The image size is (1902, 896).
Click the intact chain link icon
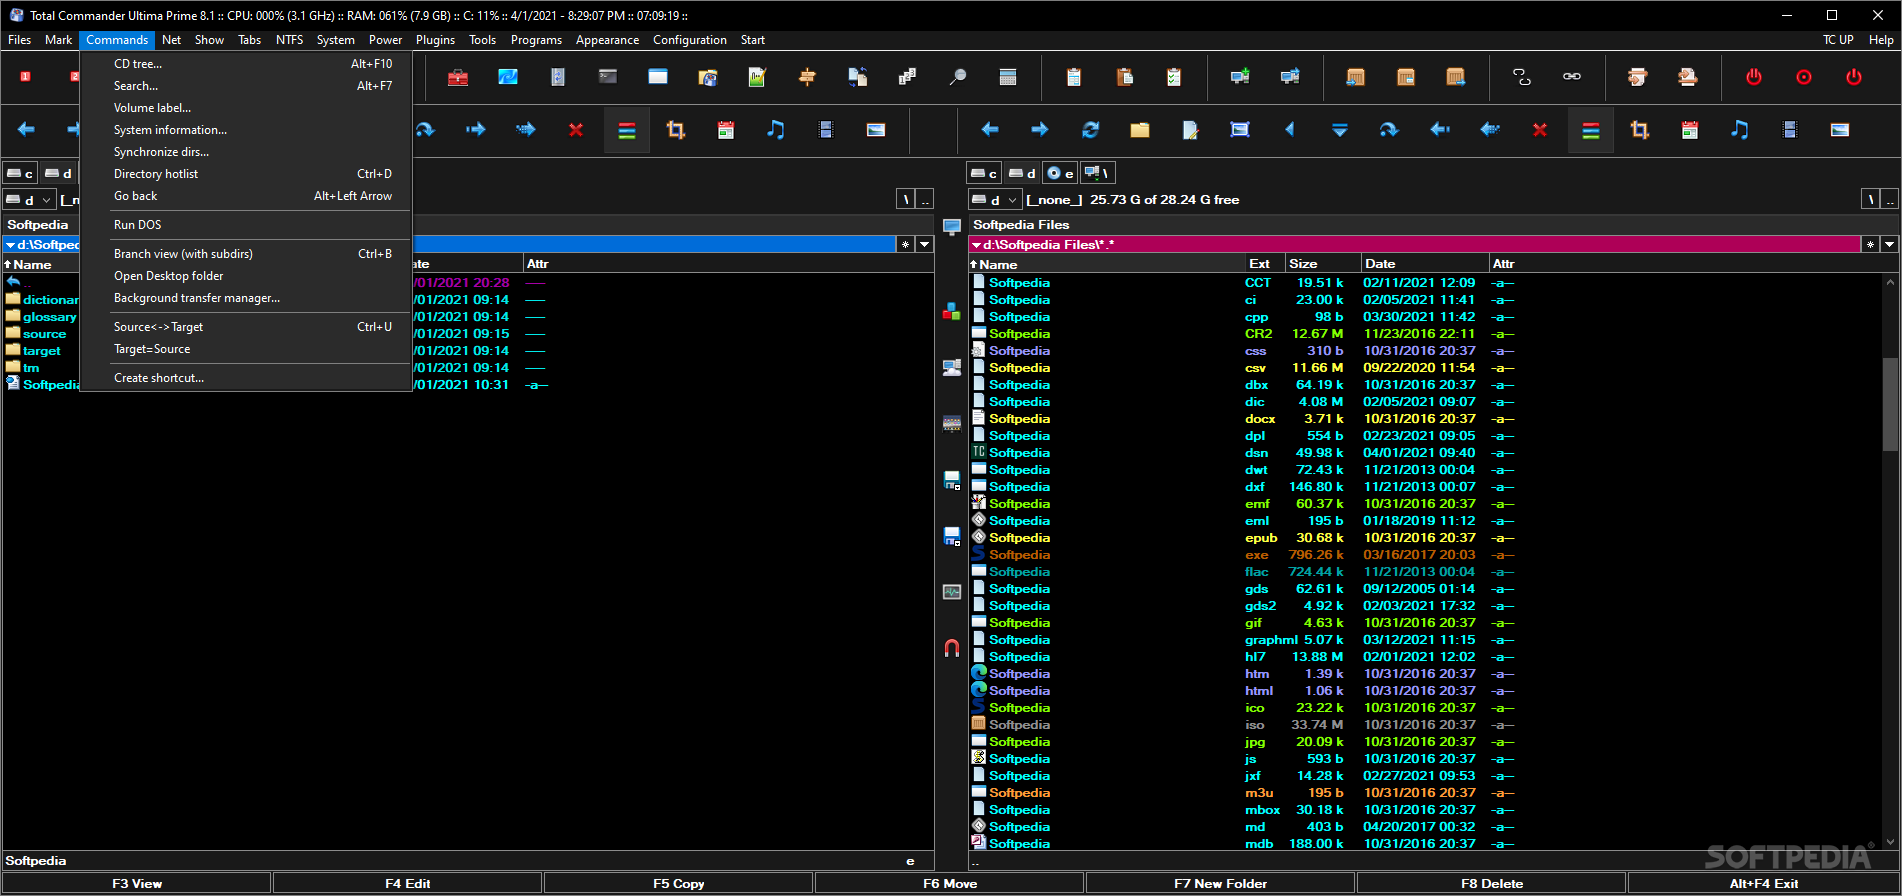pyautogui.click(x=1572, y=77)
